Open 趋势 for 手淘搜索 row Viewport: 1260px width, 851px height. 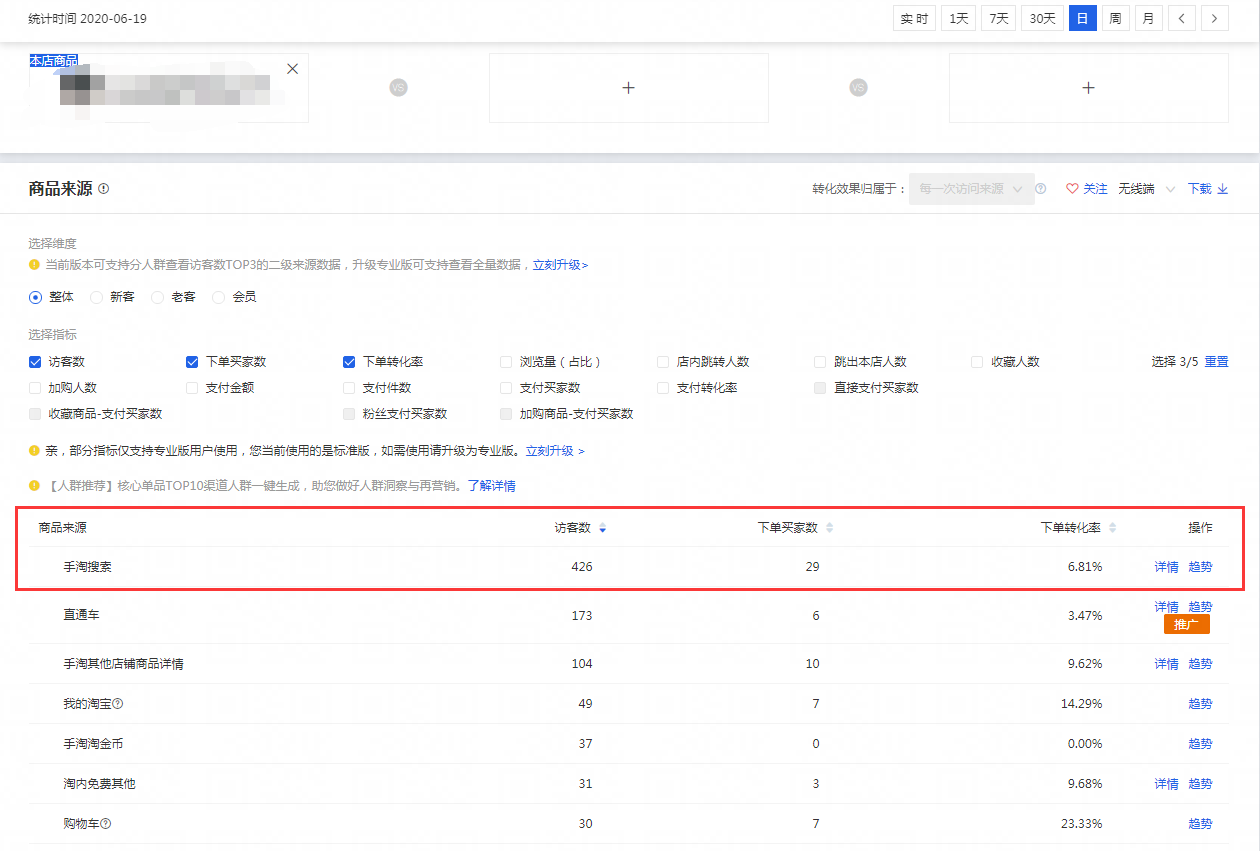(x=1200, y=567)
